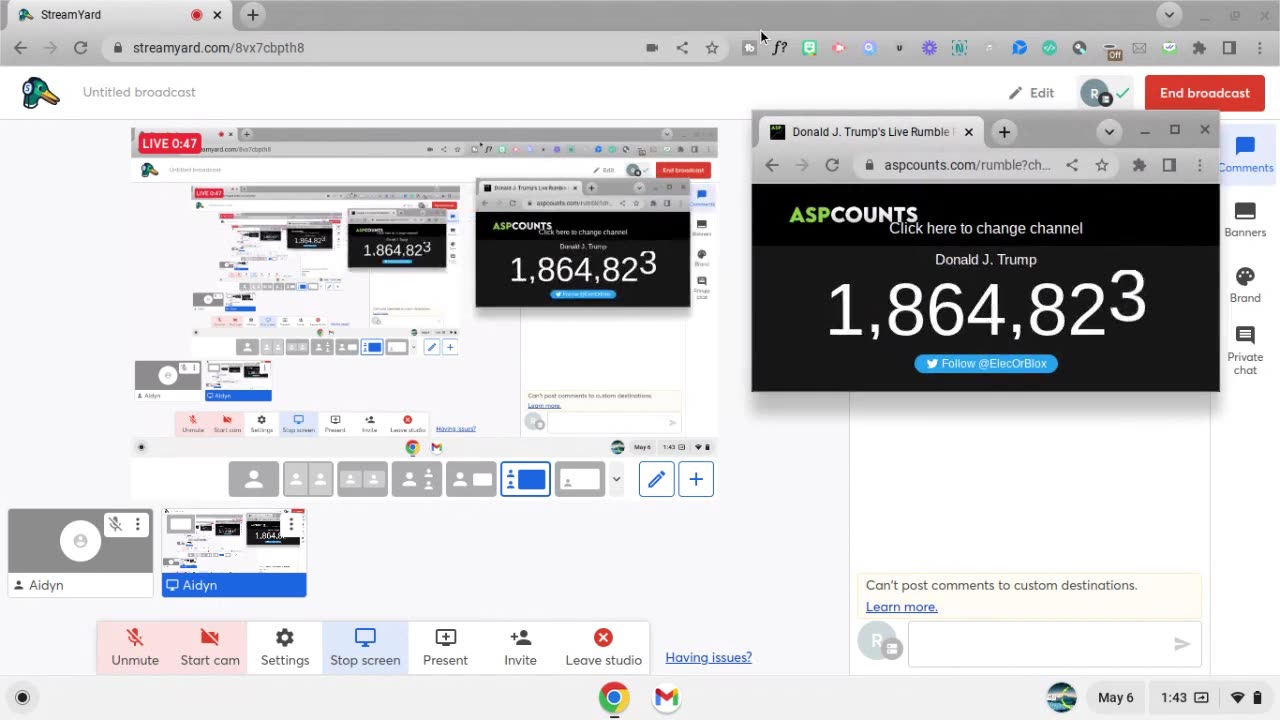End the broadcast
Viewport: 1280px width, 720px height.
1204,93
